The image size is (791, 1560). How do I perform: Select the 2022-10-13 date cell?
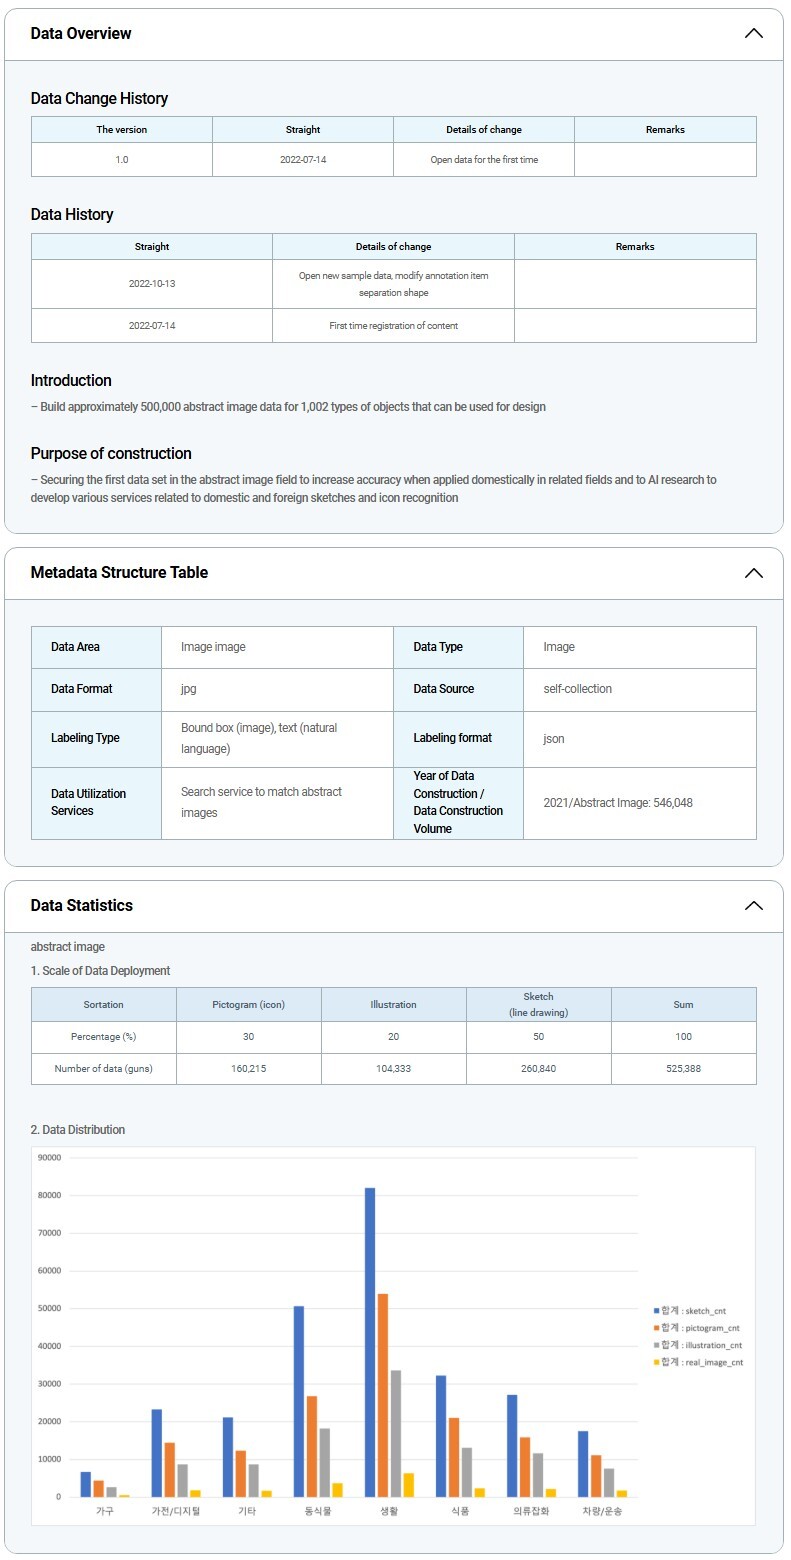pyautogui.click(x=152, y=284)
